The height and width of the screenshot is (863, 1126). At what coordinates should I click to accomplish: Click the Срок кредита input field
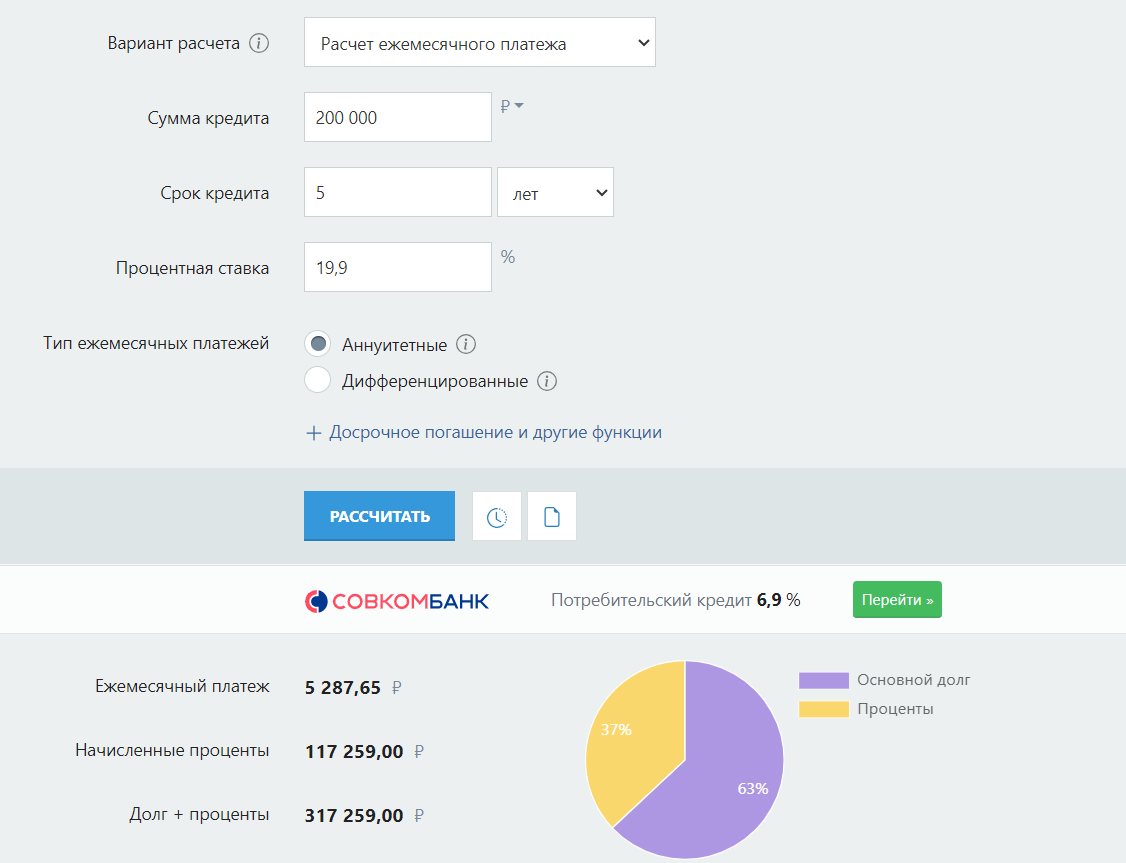click(398, 192)
